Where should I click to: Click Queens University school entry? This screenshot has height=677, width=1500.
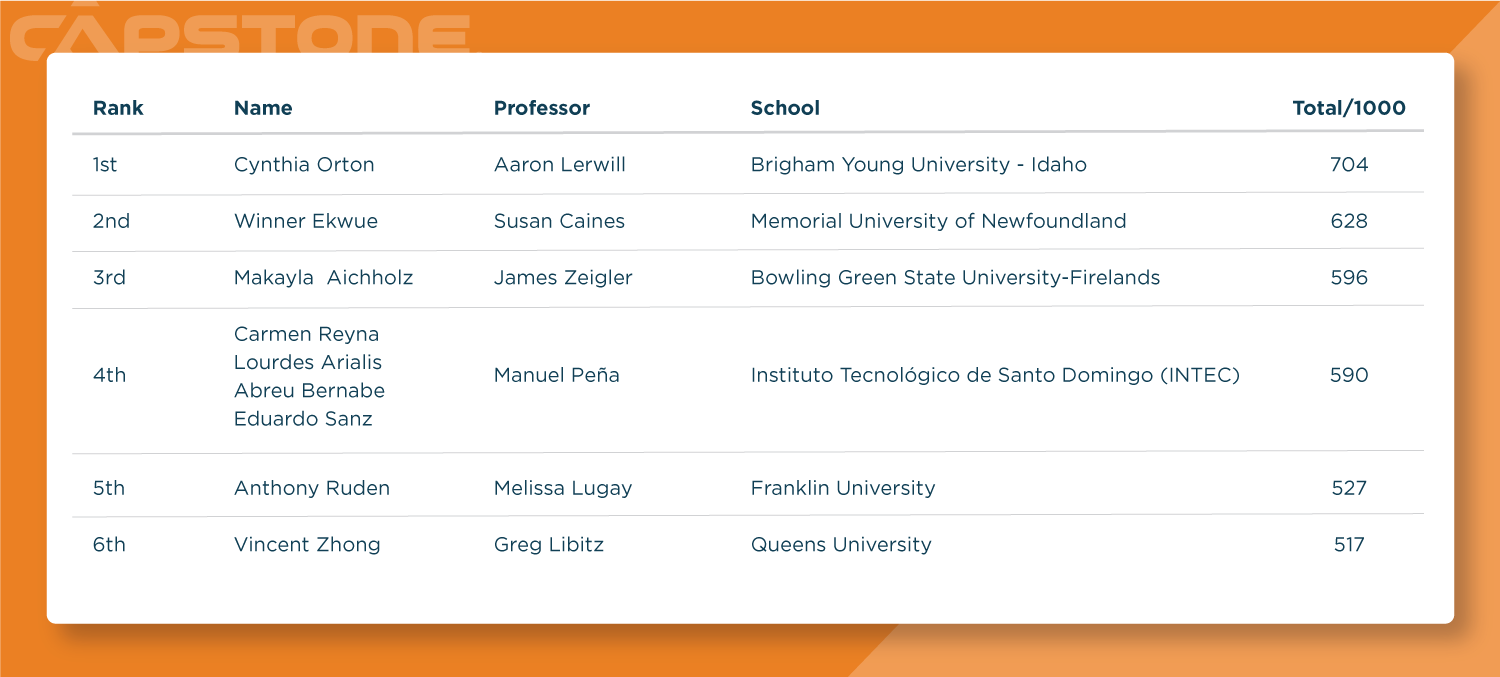841,545
